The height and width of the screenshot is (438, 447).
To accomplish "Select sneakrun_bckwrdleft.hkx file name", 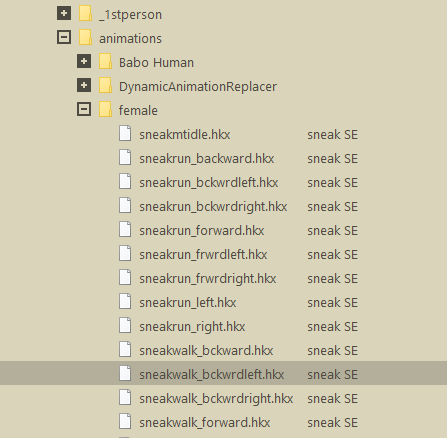I will click(x=209, y=183).
